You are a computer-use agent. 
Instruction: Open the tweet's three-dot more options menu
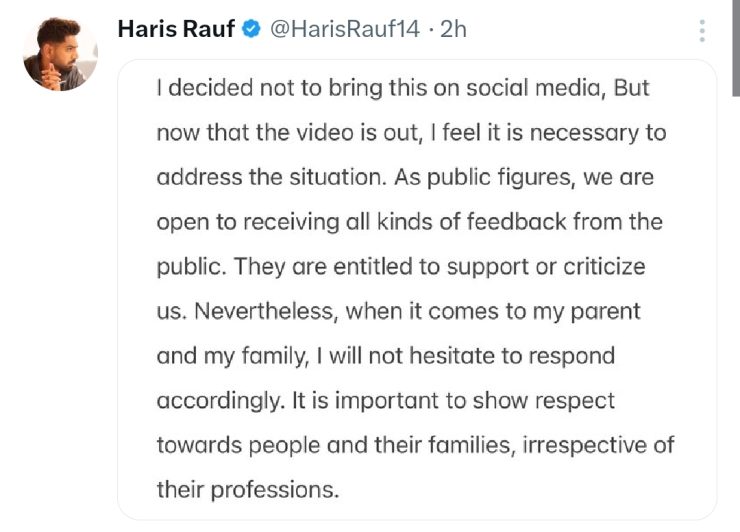[702, 32]
